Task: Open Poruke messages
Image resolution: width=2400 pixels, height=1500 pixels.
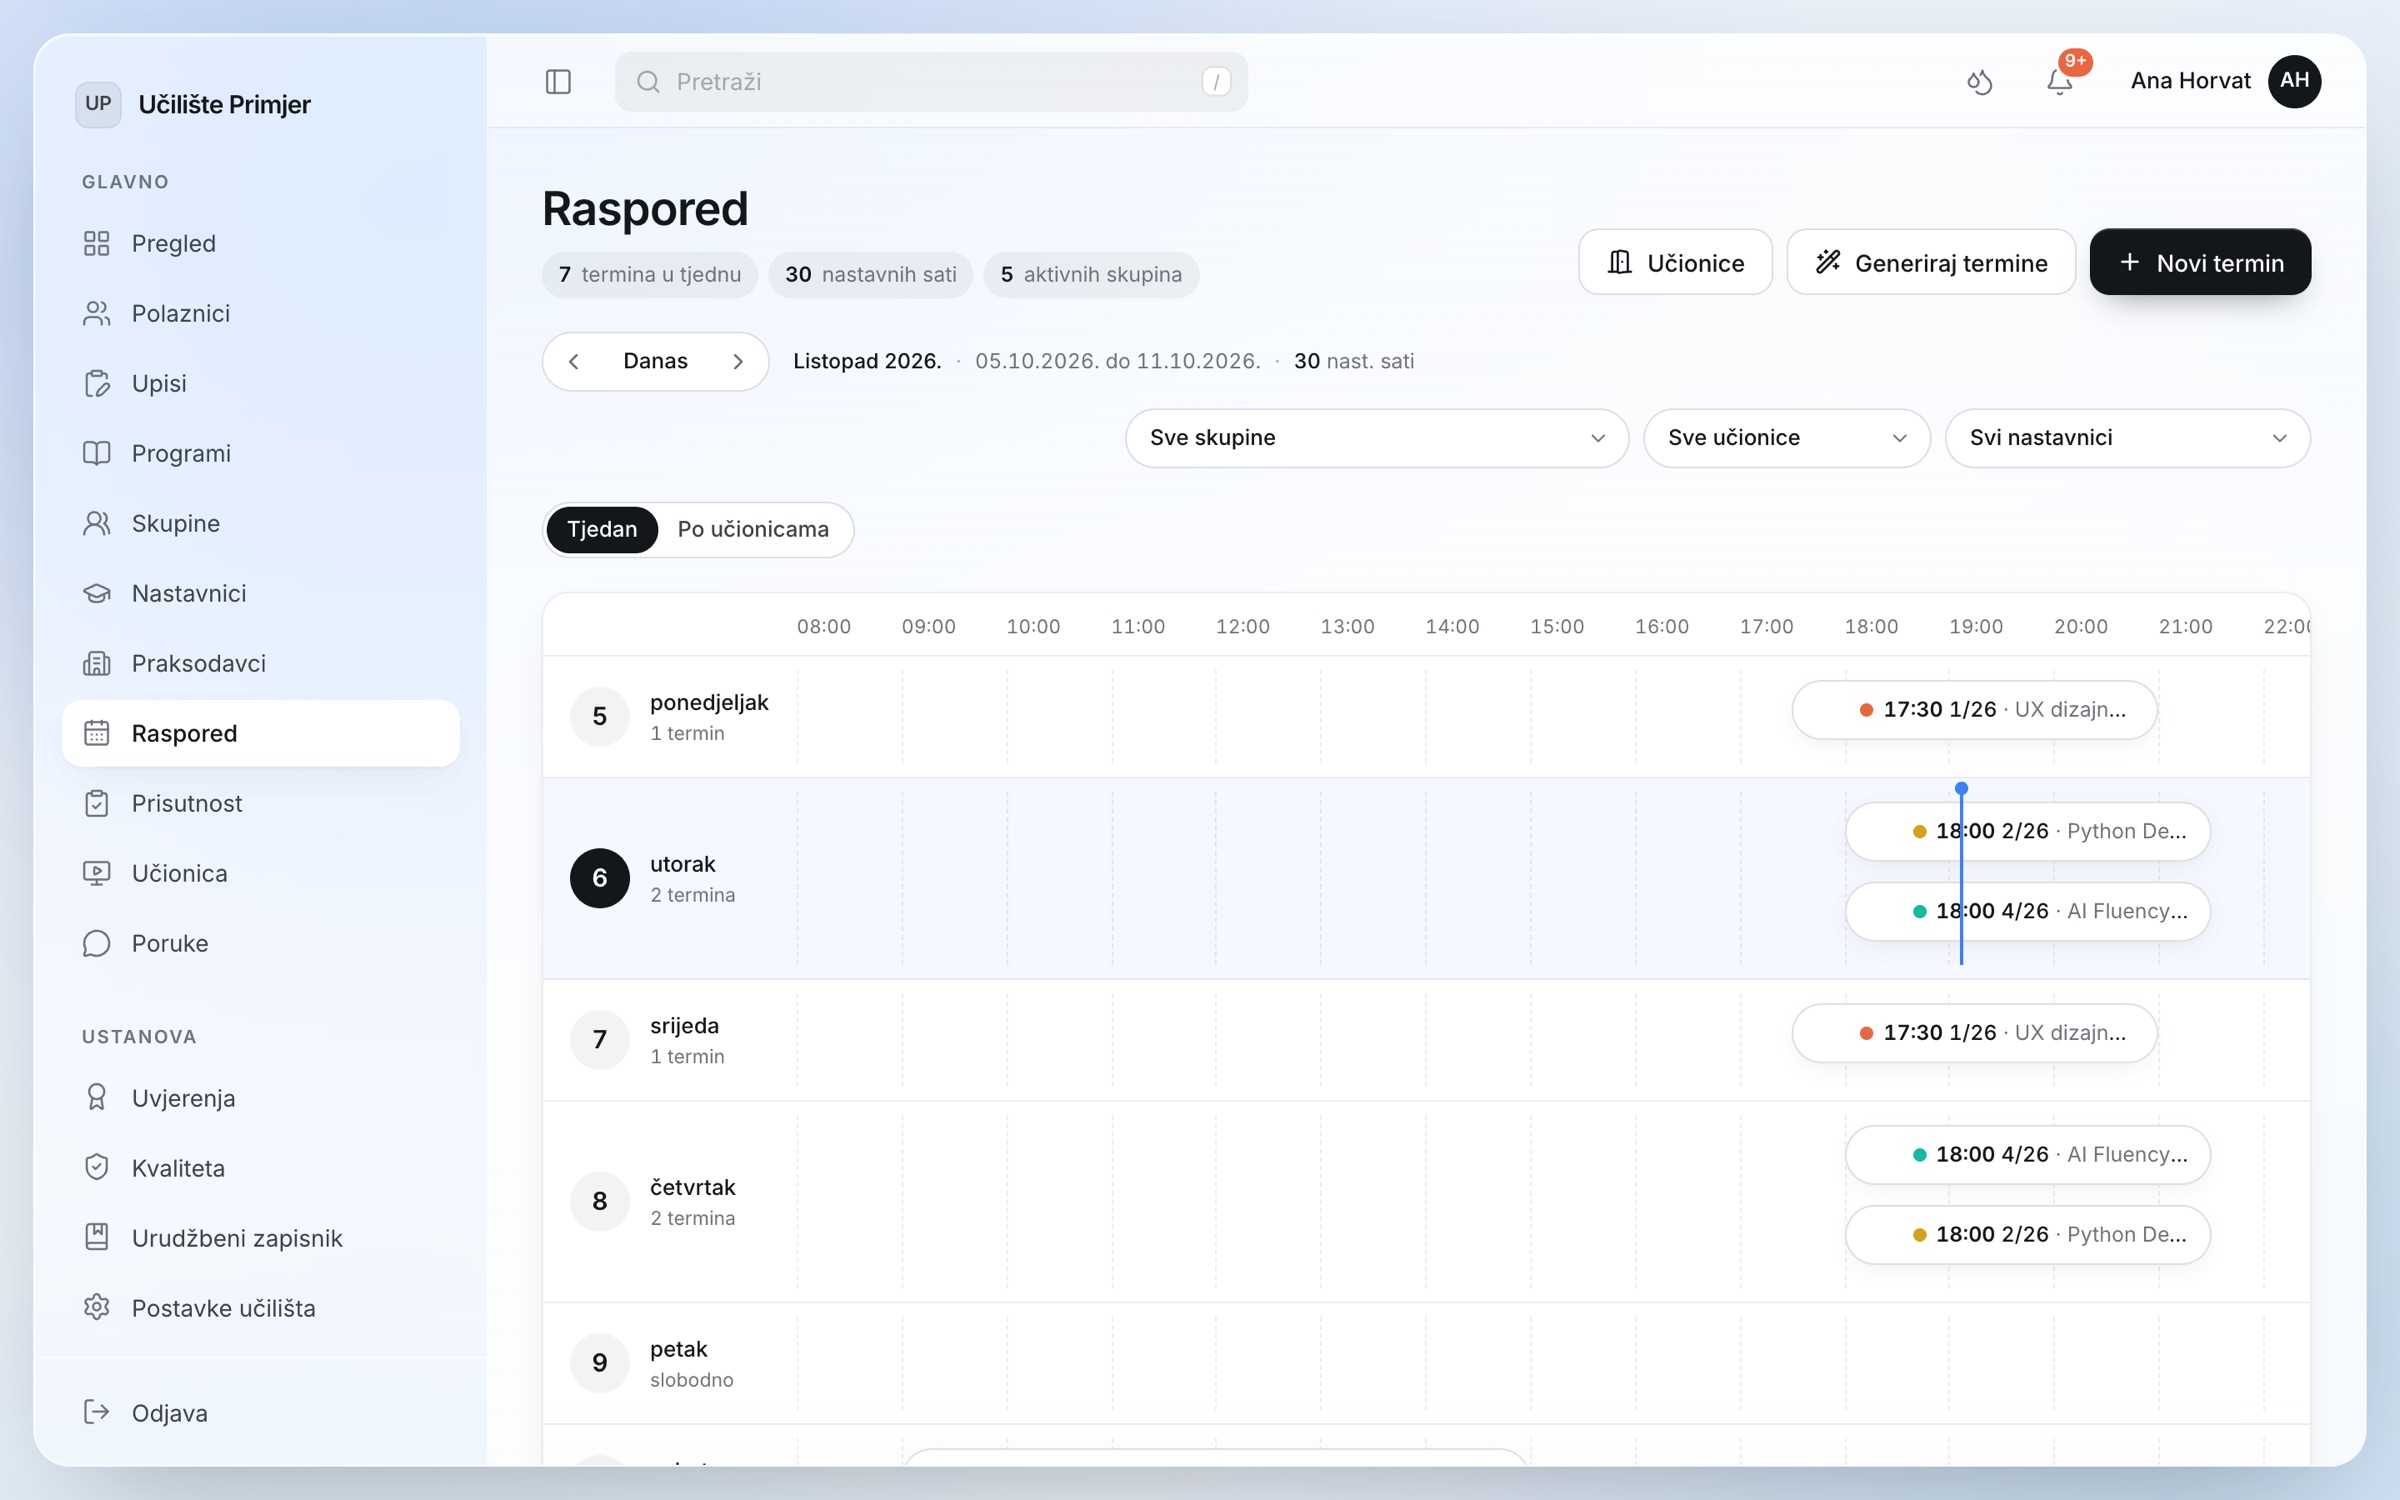Action: click(x=260, y=943)
